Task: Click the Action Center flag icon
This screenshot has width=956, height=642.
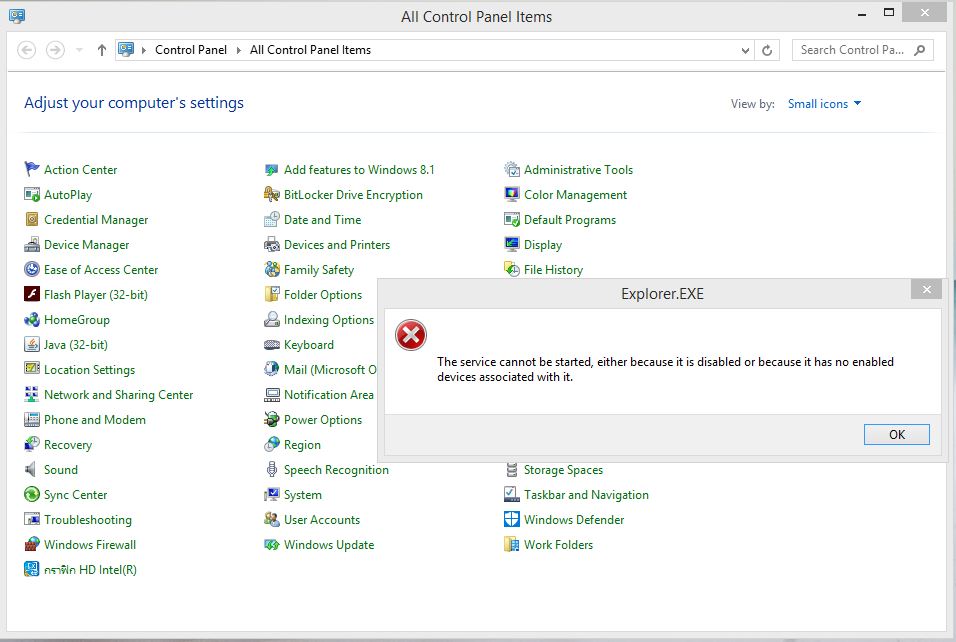Action: (x=32, y=169)
